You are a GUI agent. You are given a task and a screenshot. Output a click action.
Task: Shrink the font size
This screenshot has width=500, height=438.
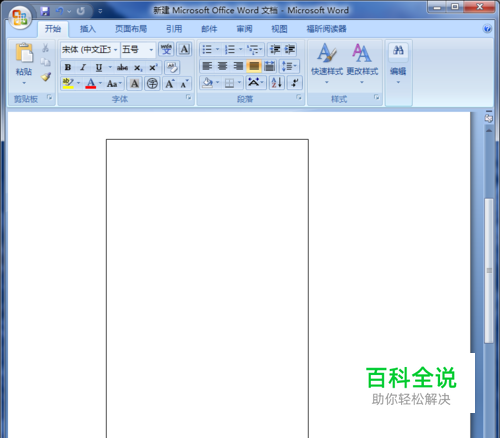(x=184, y=83)
